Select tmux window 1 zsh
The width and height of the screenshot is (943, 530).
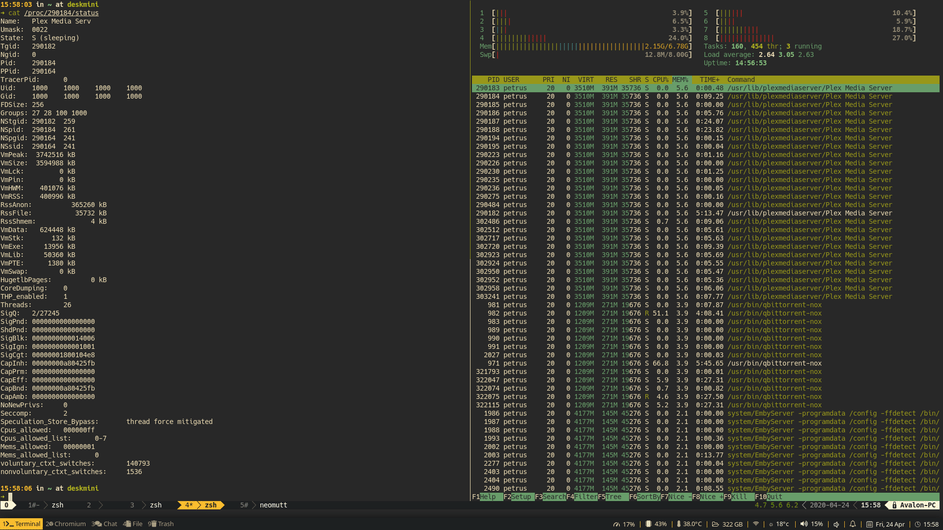click(46, 505)
